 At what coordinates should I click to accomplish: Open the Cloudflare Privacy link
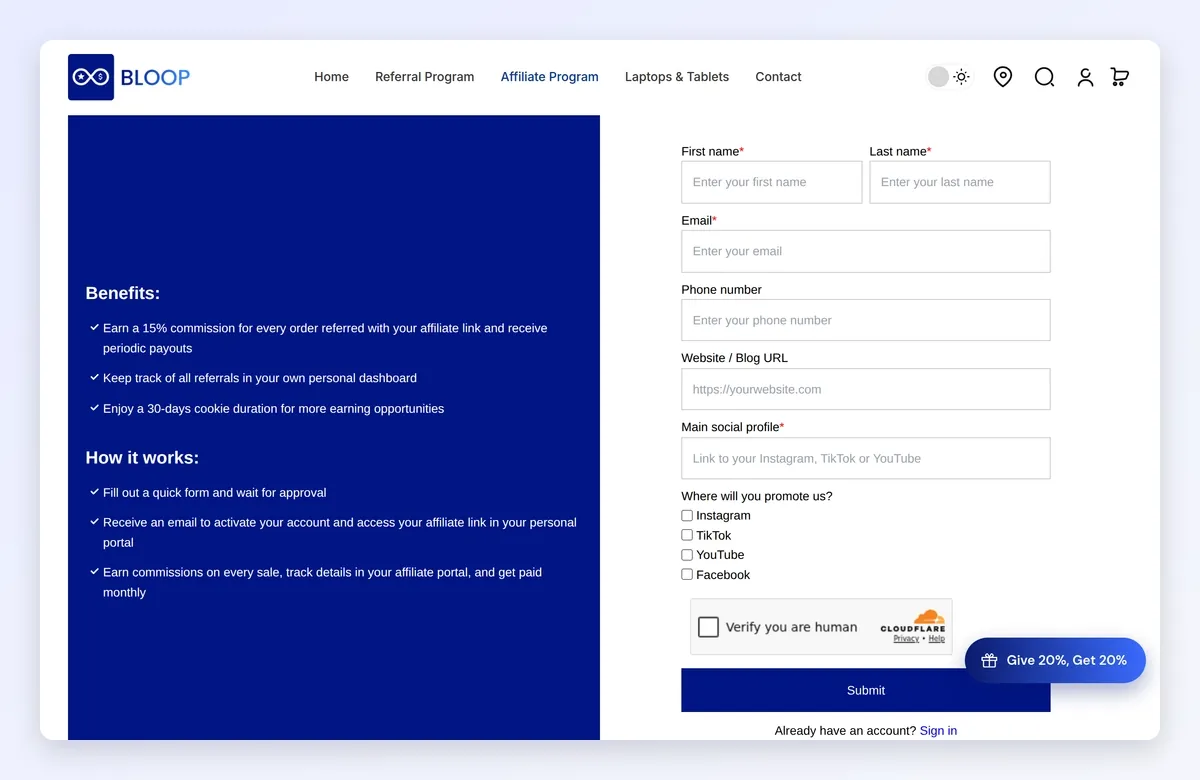click(x=906, y=639)
